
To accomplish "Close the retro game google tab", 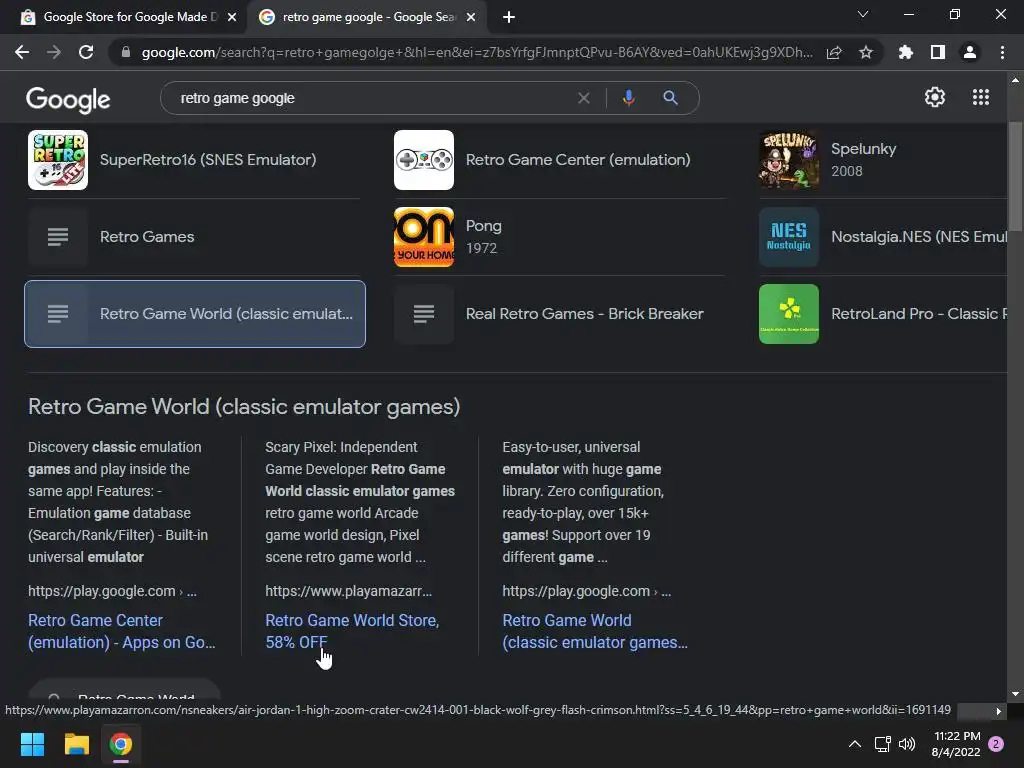I will [x=471, y=17].
